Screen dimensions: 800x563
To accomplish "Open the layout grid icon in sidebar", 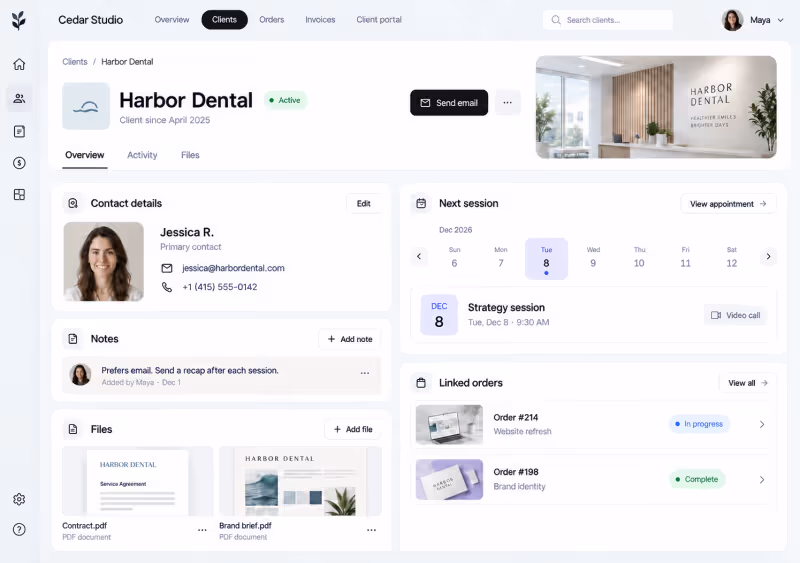I will (x=19, y=194).
